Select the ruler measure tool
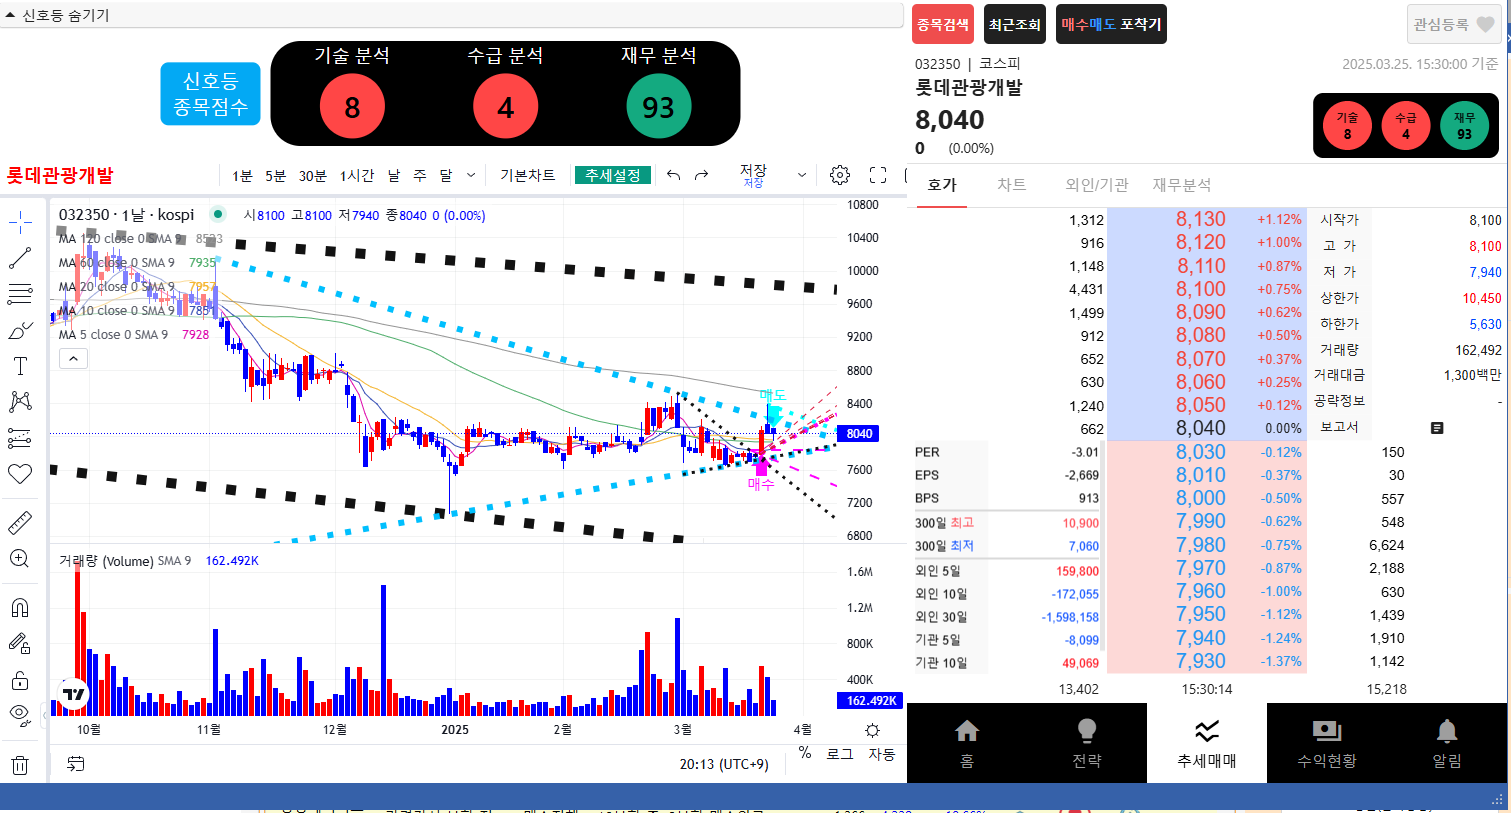 click(x=20, y=522)
